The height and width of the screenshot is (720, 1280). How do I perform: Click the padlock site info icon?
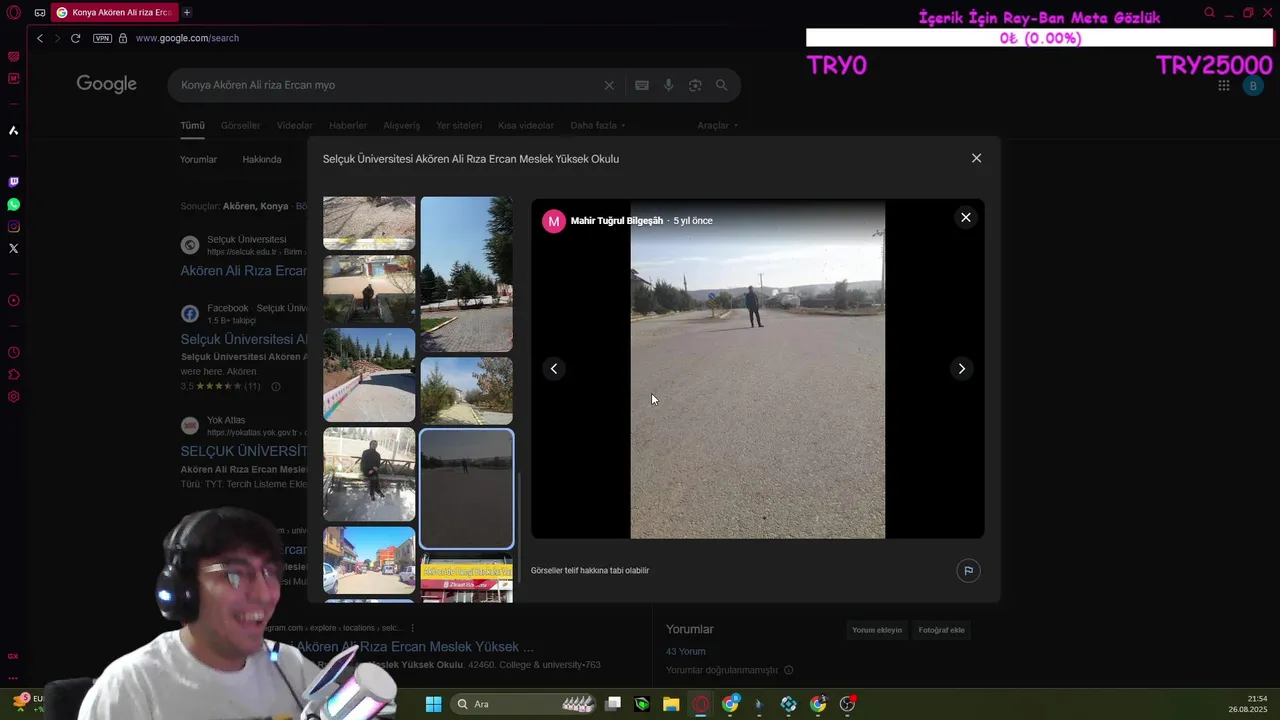[123, 38]
